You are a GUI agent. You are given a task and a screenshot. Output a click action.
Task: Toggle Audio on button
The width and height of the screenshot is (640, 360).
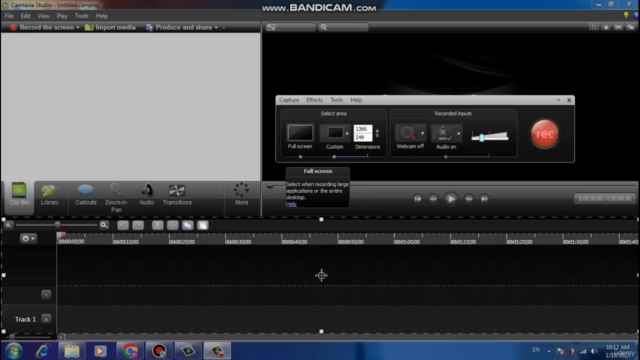tap(443, 133)
